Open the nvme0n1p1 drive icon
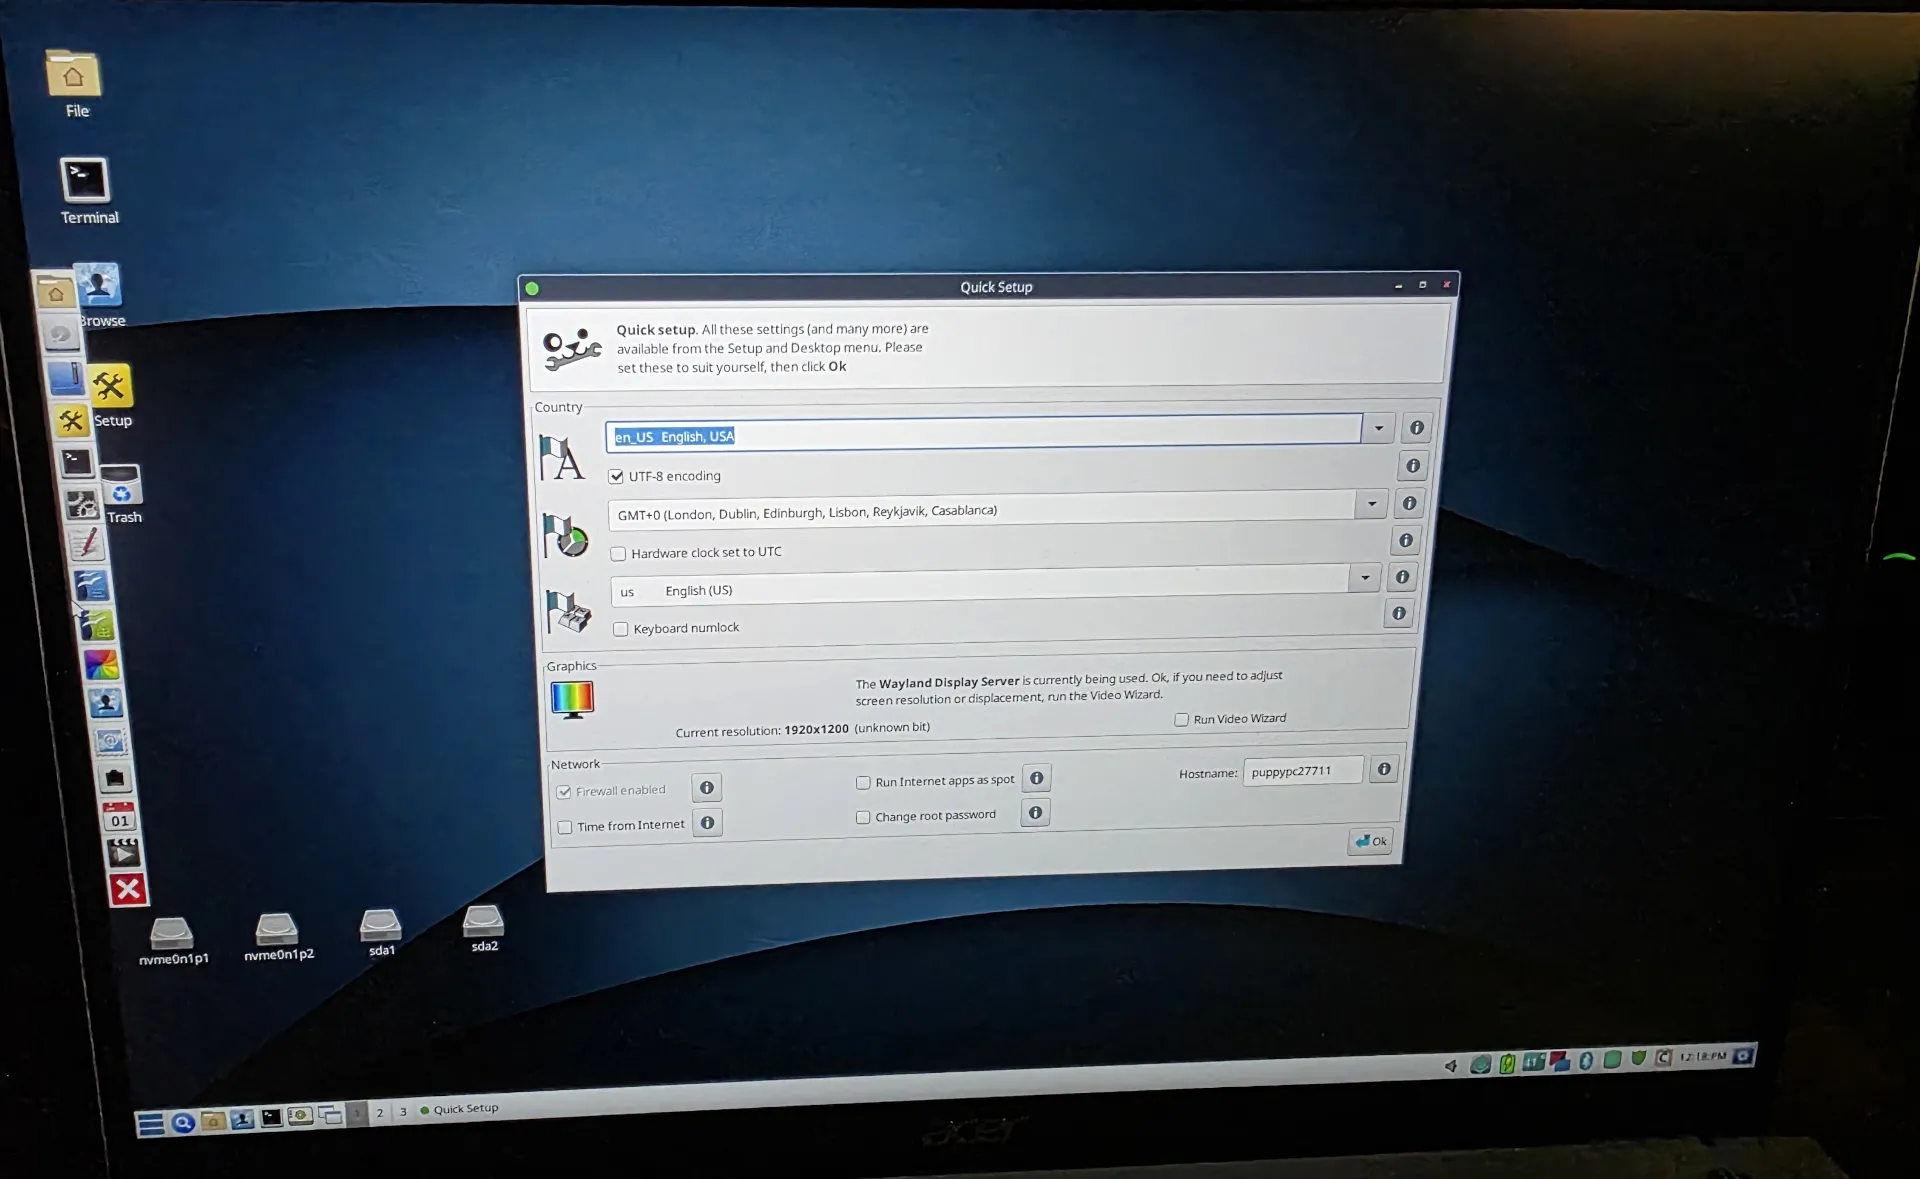This screenshot has width=1920, height=1179. (172, 933)
